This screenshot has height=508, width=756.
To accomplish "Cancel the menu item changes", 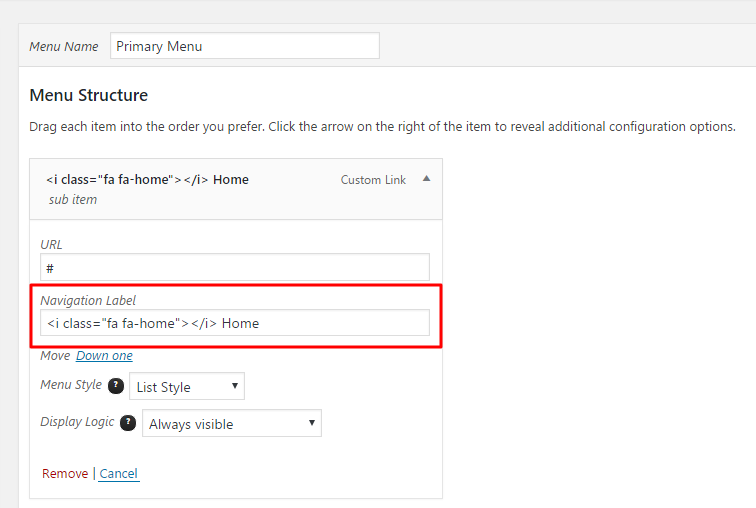I will click(119, 473).
